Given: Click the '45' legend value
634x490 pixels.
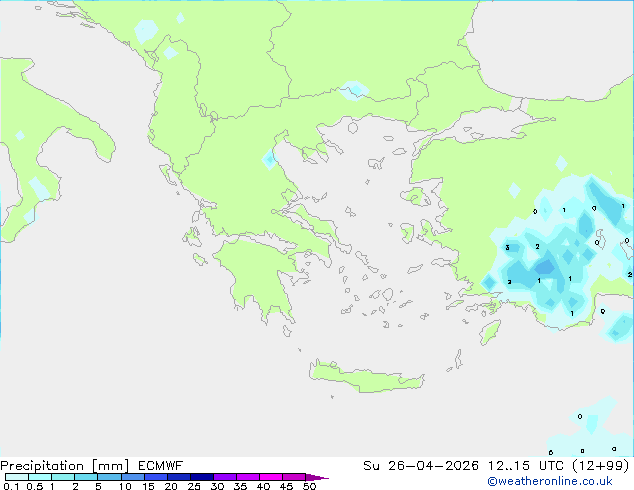Looking at the screenshot, I should pos(286,486).
